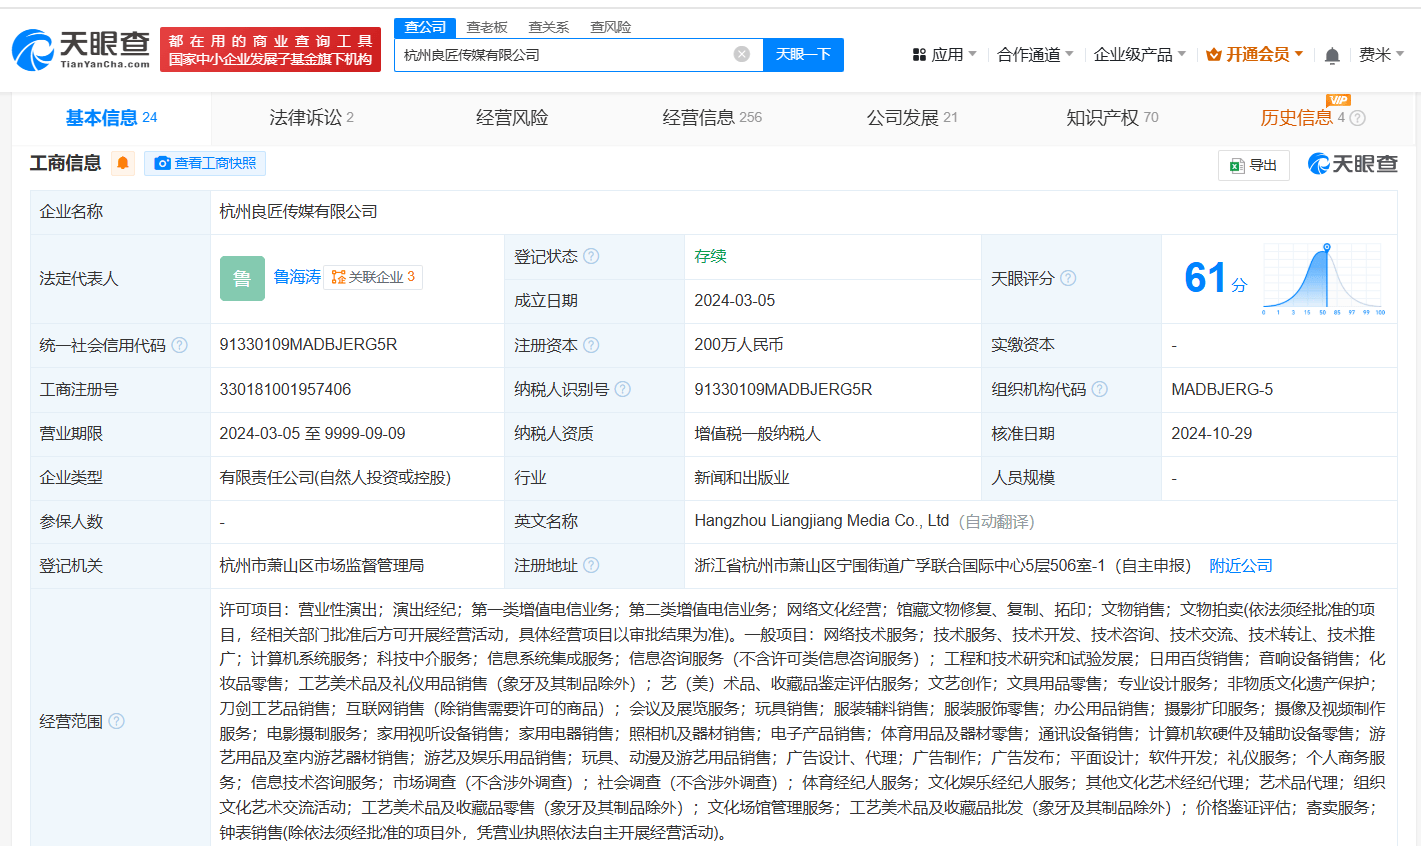This screenshot has width=1421, height=846.
Task: Open help icon next to 经营范围
Action: click(116, 721)
